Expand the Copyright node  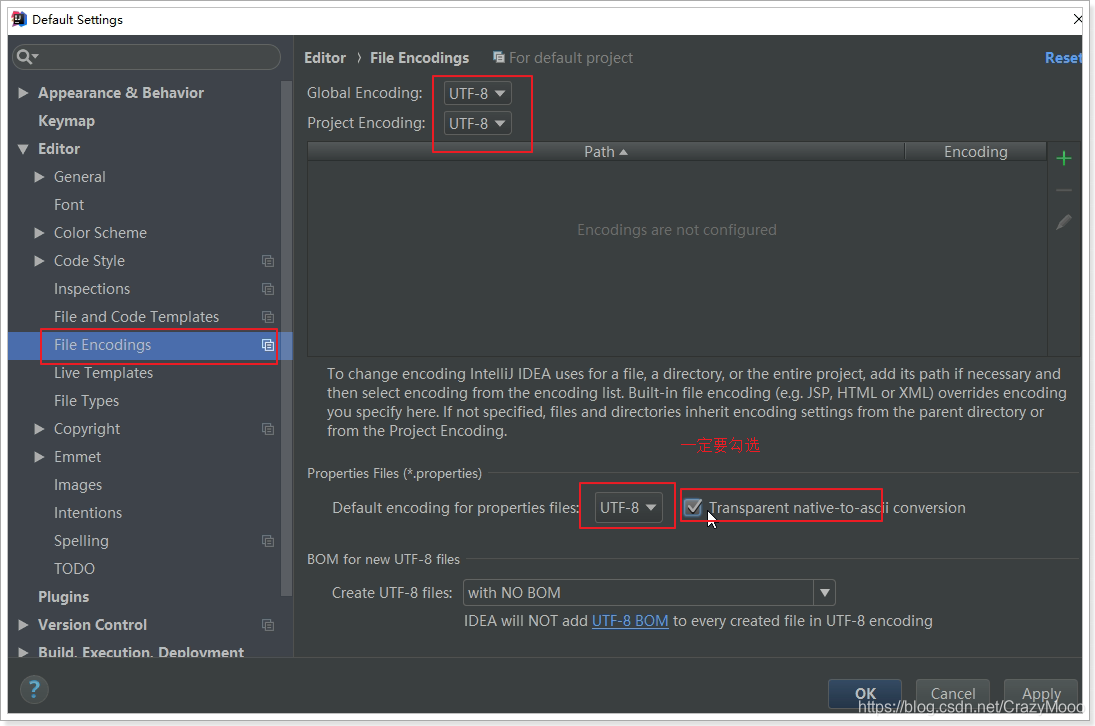point(39,429)
